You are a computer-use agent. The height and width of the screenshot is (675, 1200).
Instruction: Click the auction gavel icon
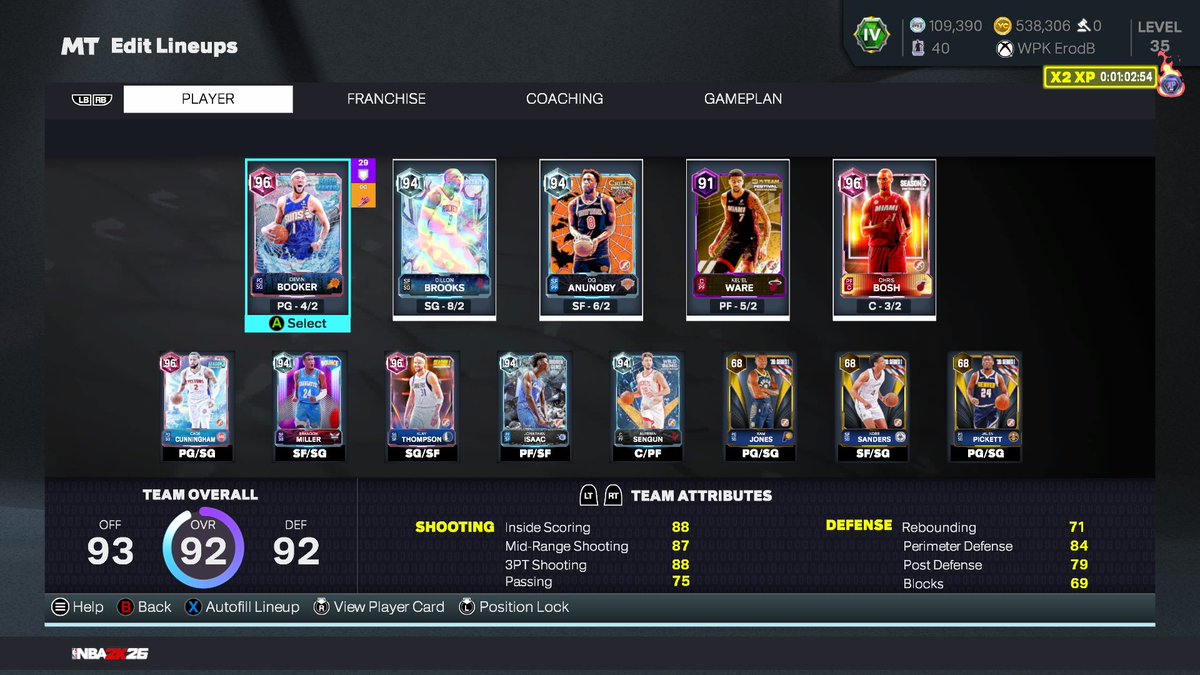[x=1083, y=26]
